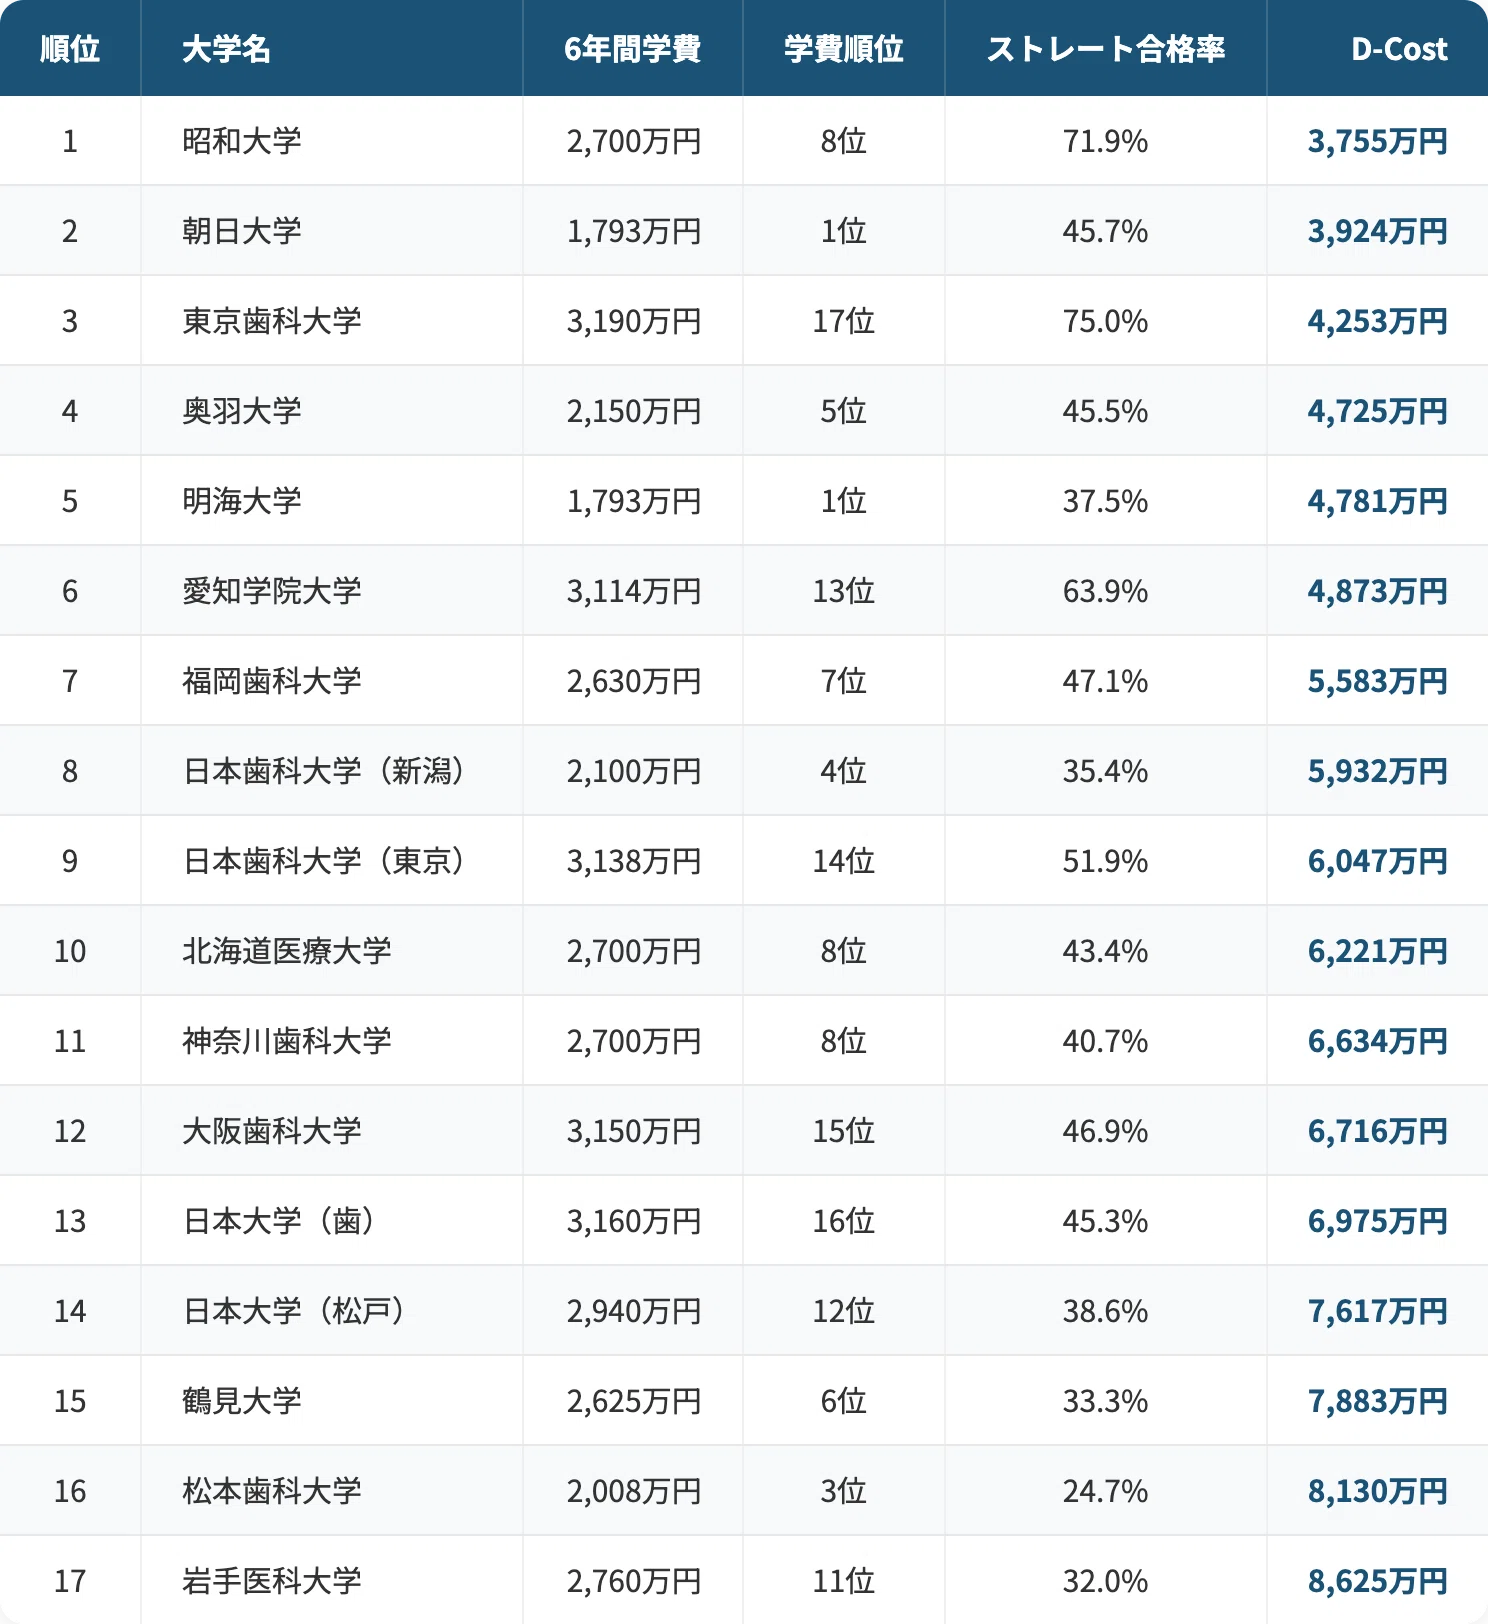Select the university name '東京歯科大学'
The image size is (1488, 1624).
(x=272, y=321)
